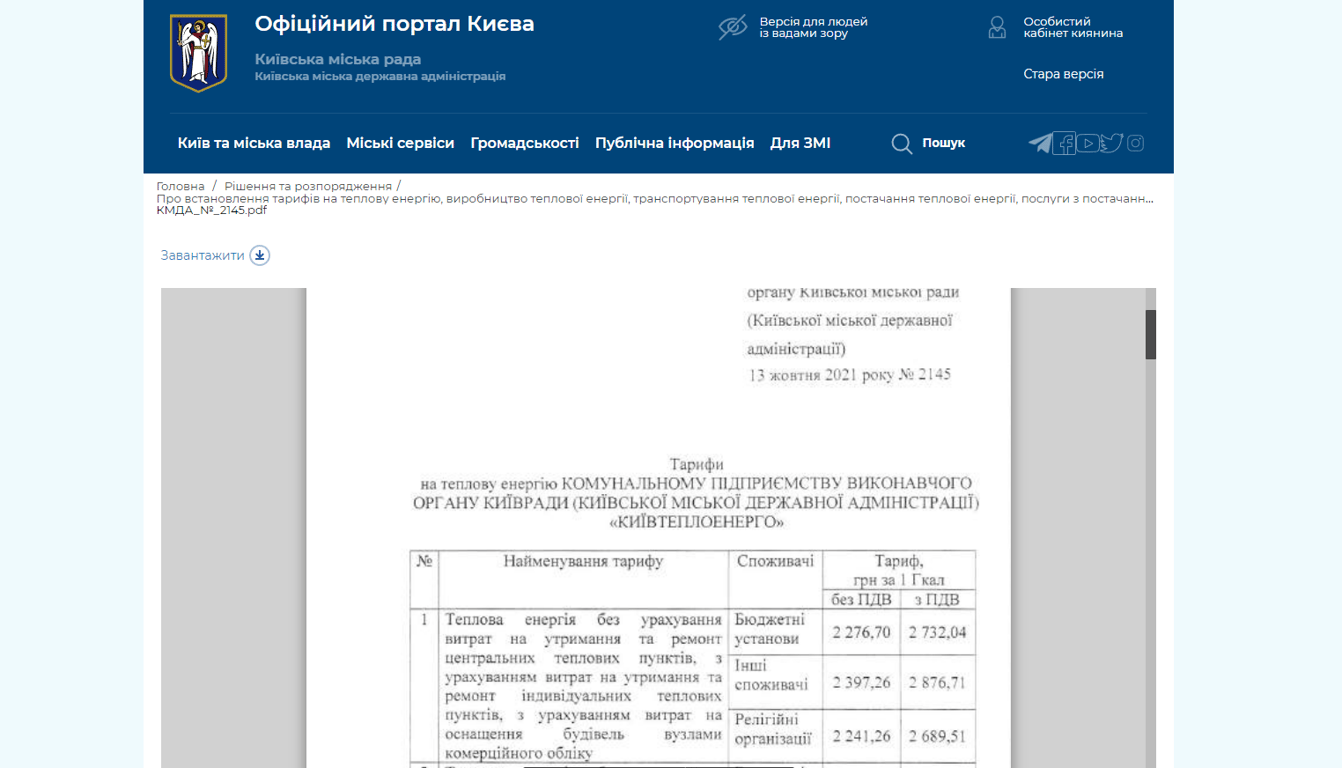The width and height of the screenshot is (1342, 768).
Task: Open the Міські сервіси menu
Action: [400, 143]
